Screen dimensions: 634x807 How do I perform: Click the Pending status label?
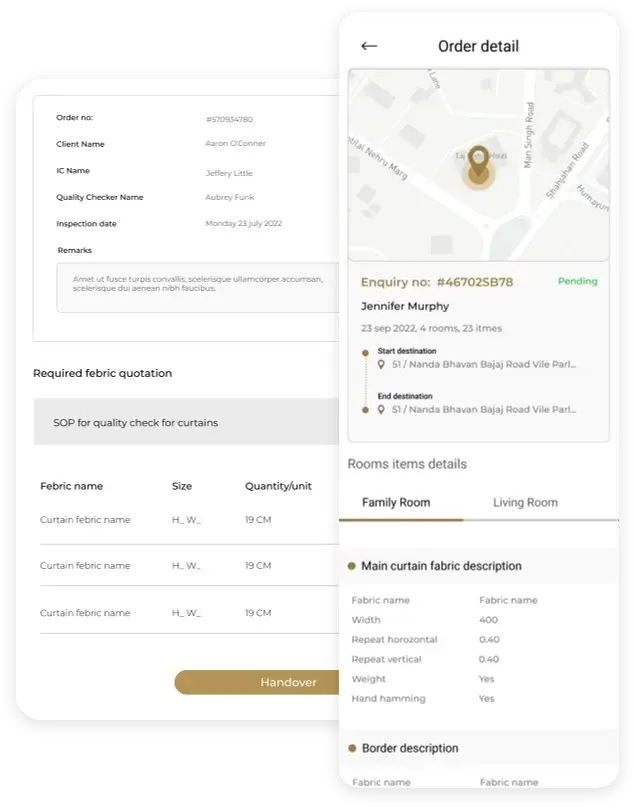click(577, 281)
